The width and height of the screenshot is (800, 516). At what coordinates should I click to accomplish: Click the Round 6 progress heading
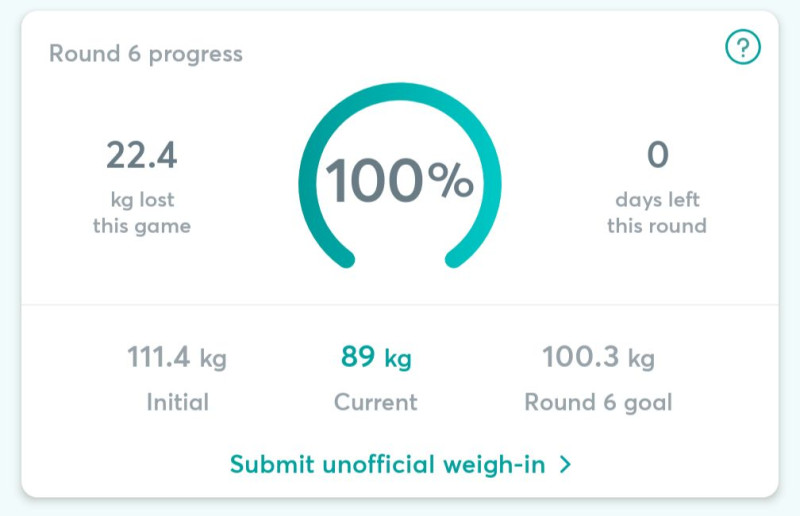coord(146,54)
